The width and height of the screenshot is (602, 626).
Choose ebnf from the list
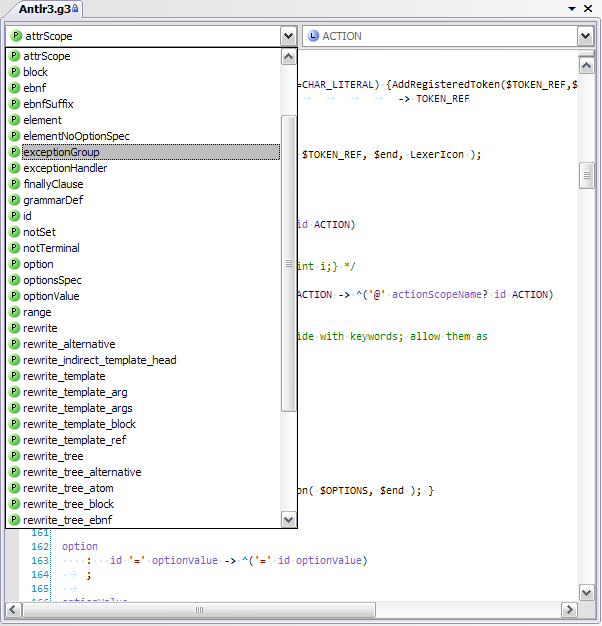point(144,88)
